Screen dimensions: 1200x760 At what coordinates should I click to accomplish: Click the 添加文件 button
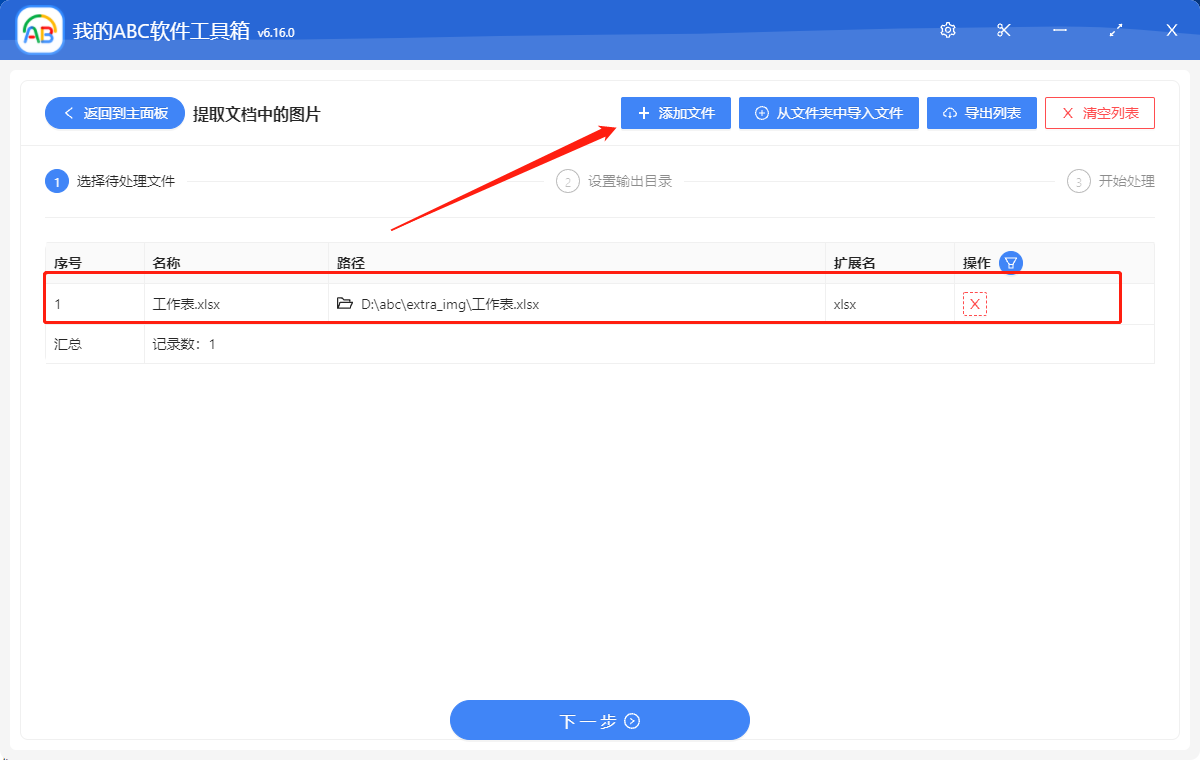[676, 113]
